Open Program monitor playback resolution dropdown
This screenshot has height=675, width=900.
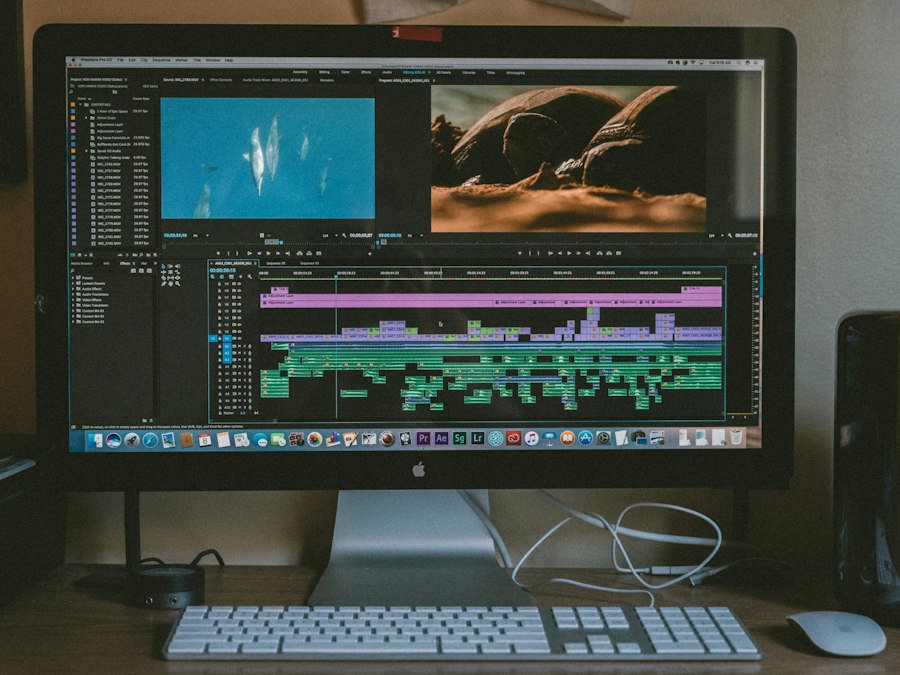(715, 235)
